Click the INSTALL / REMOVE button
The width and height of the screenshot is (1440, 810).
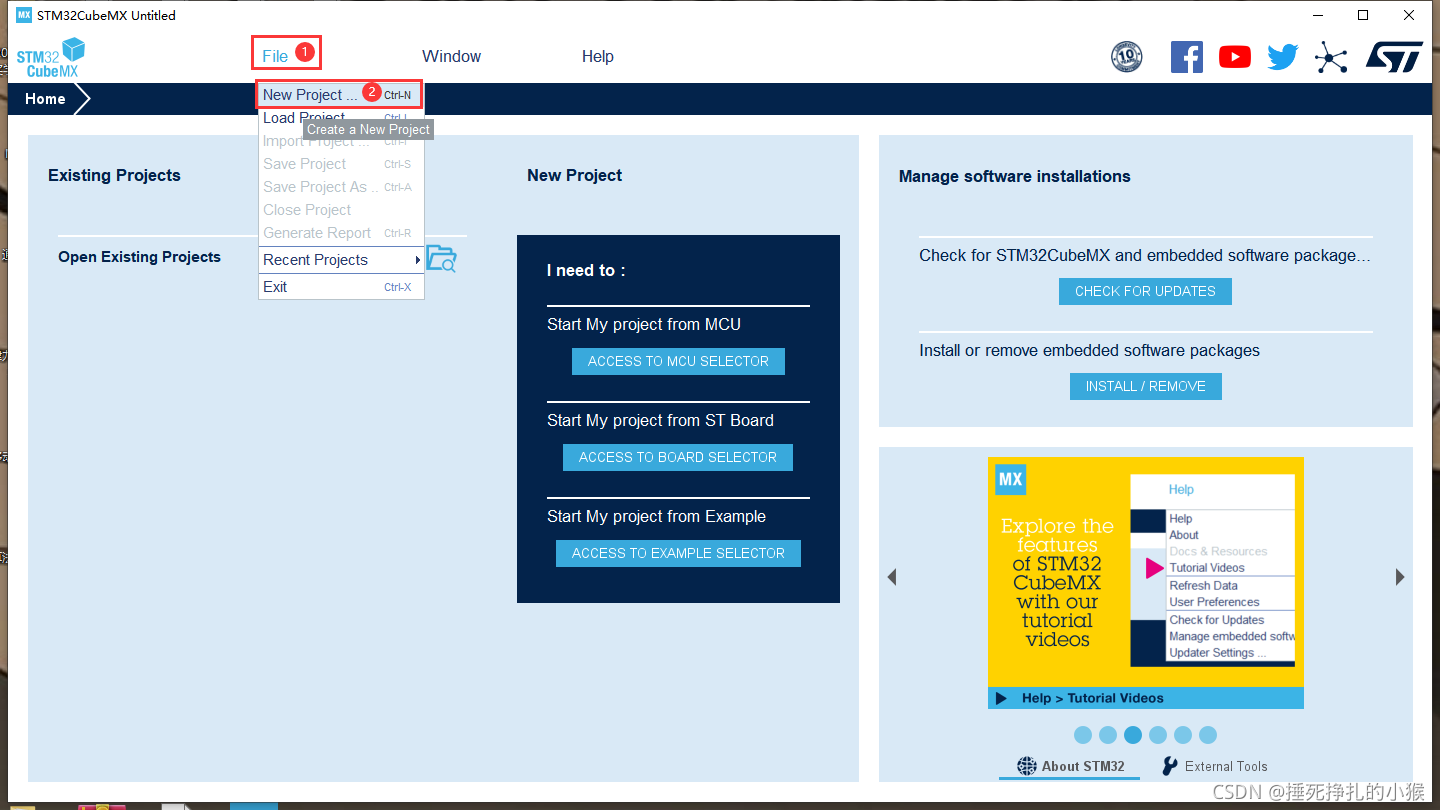1145,386
